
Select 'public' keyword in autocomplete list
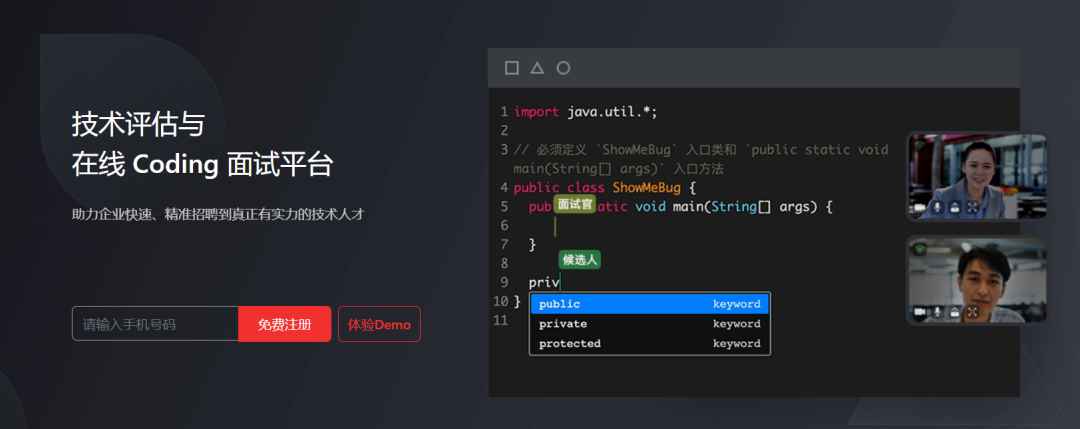650,304
